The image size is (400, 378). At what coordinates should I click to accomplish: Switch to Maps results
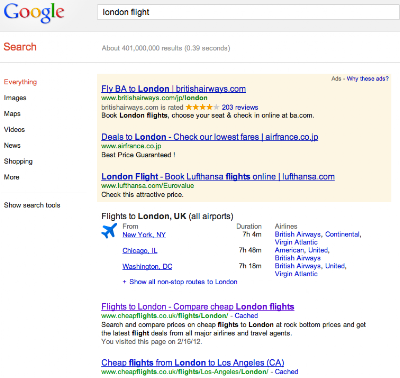12,114
